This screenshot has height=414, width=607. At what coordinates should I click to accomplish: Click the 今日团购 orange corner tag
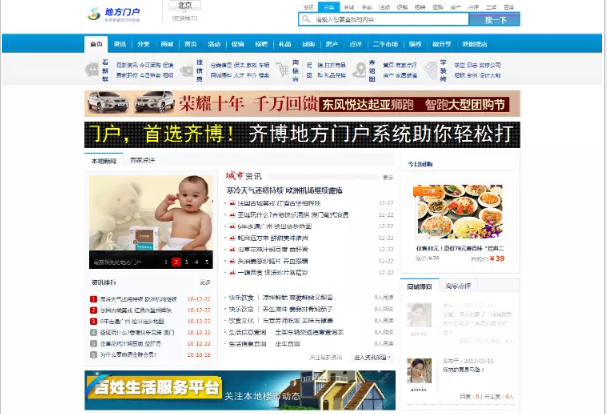click(427, 191)
